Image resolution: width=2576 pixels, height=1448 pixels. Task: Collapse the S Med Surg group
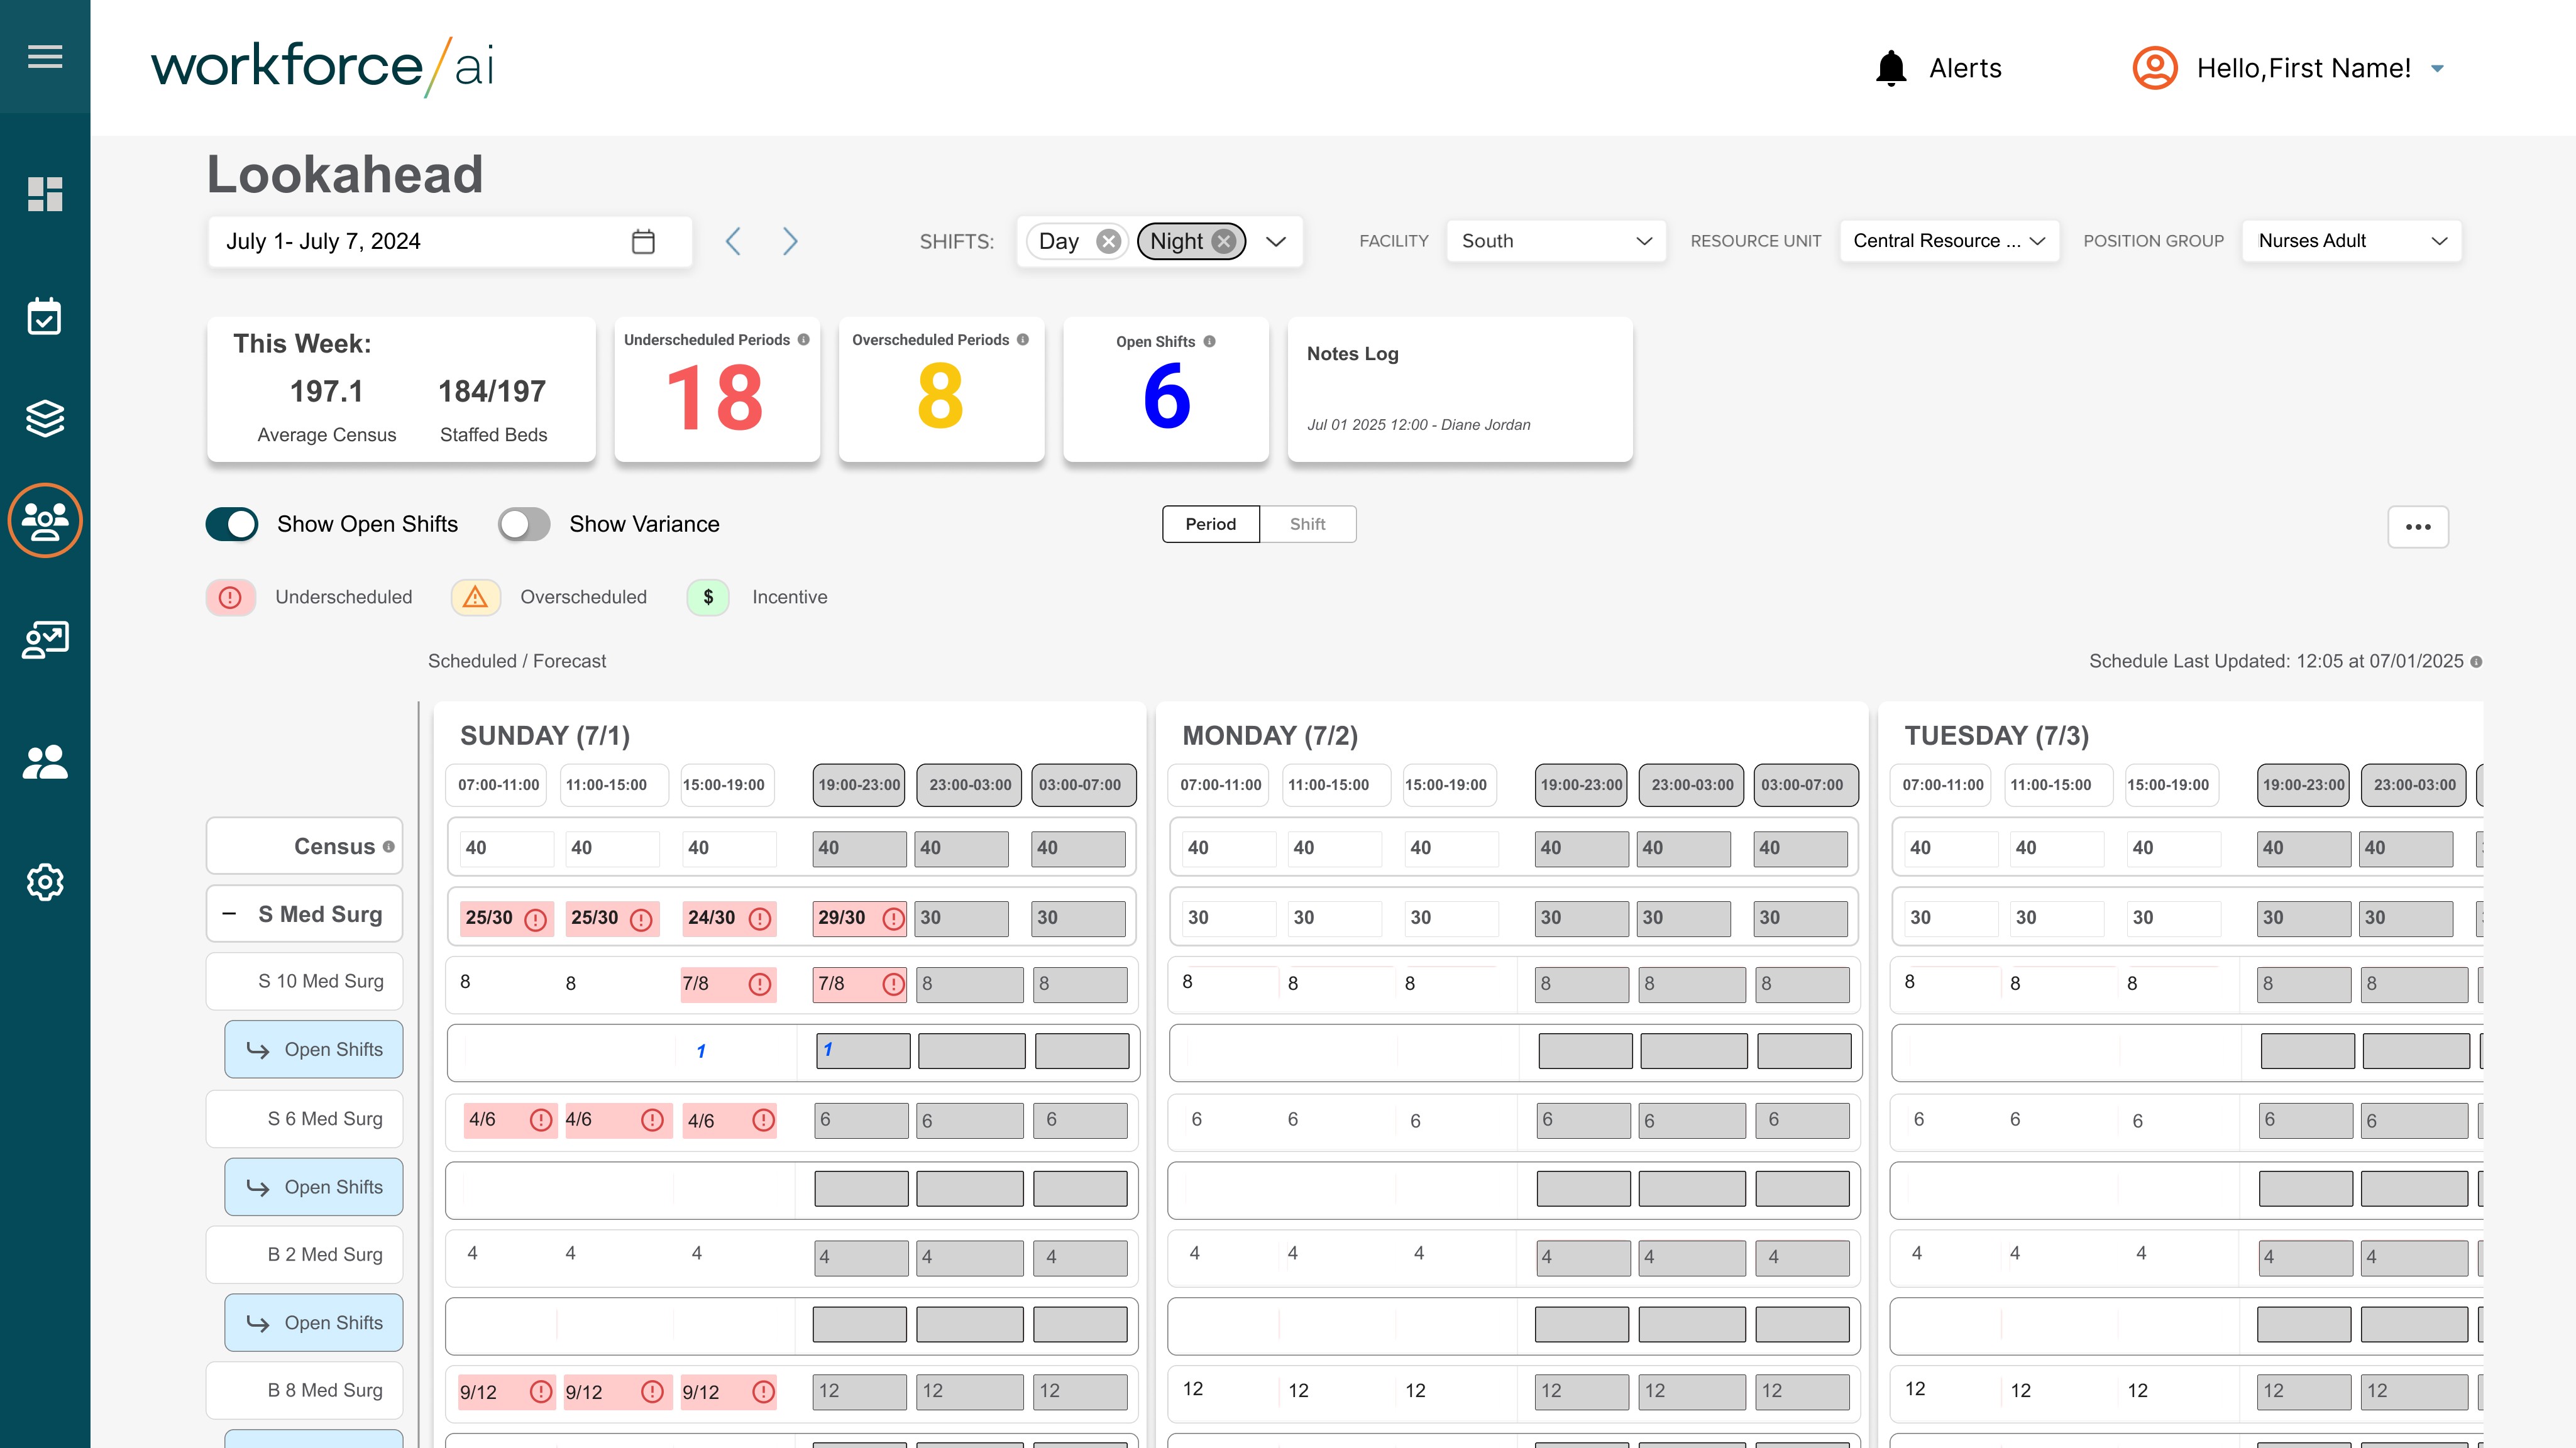(229, 914)
